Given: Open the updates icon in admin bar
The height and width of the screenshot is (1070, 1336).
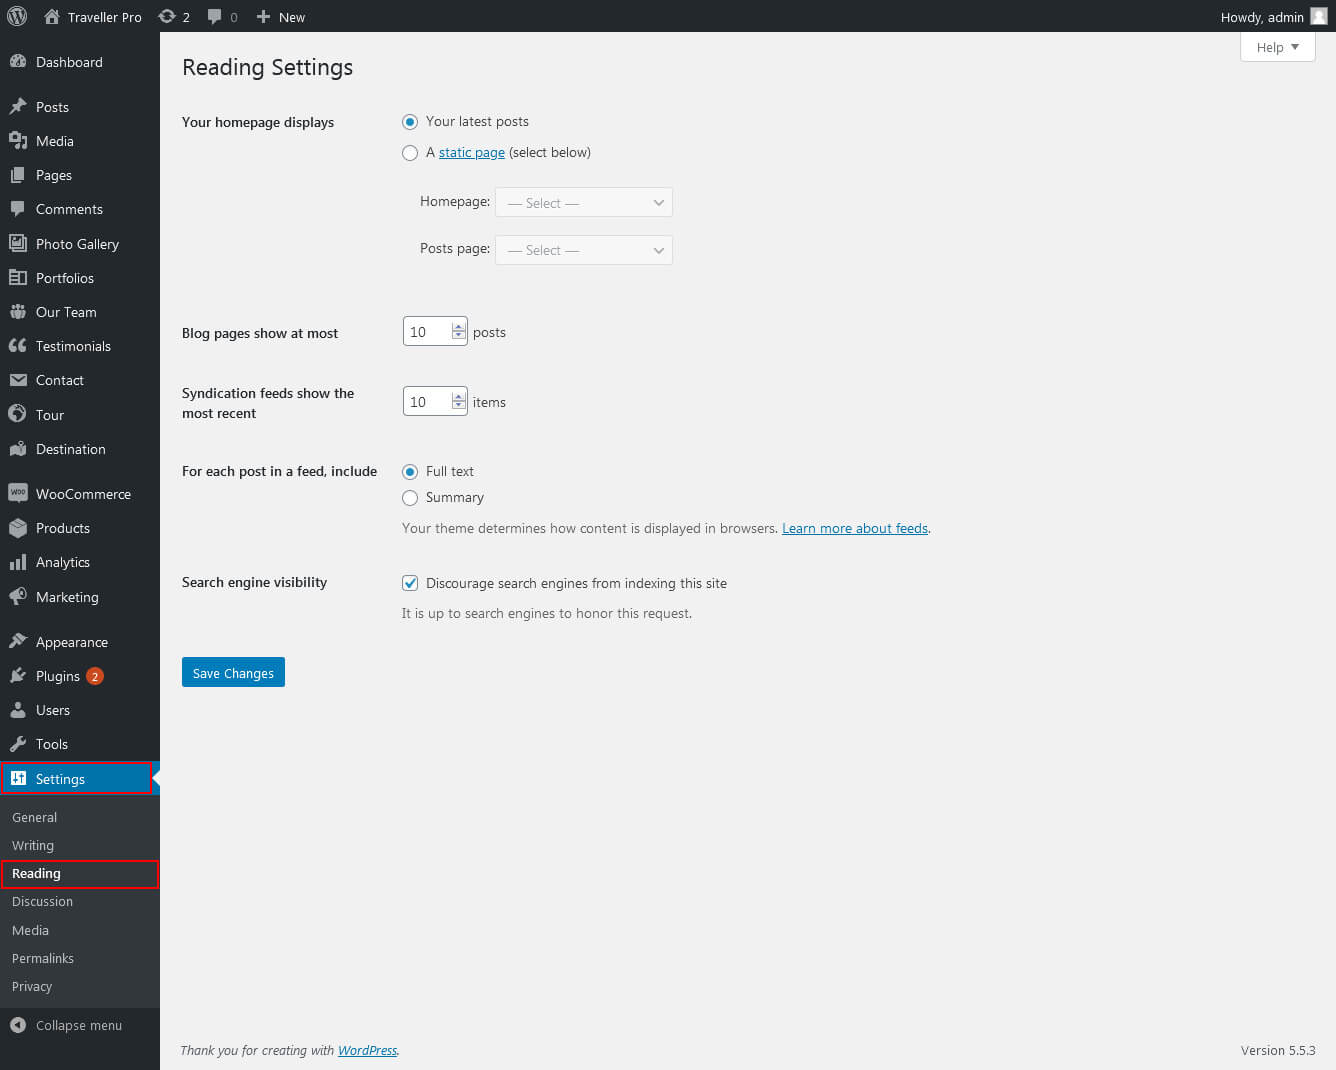Looking at the screenshot, I should pos(167,17).
